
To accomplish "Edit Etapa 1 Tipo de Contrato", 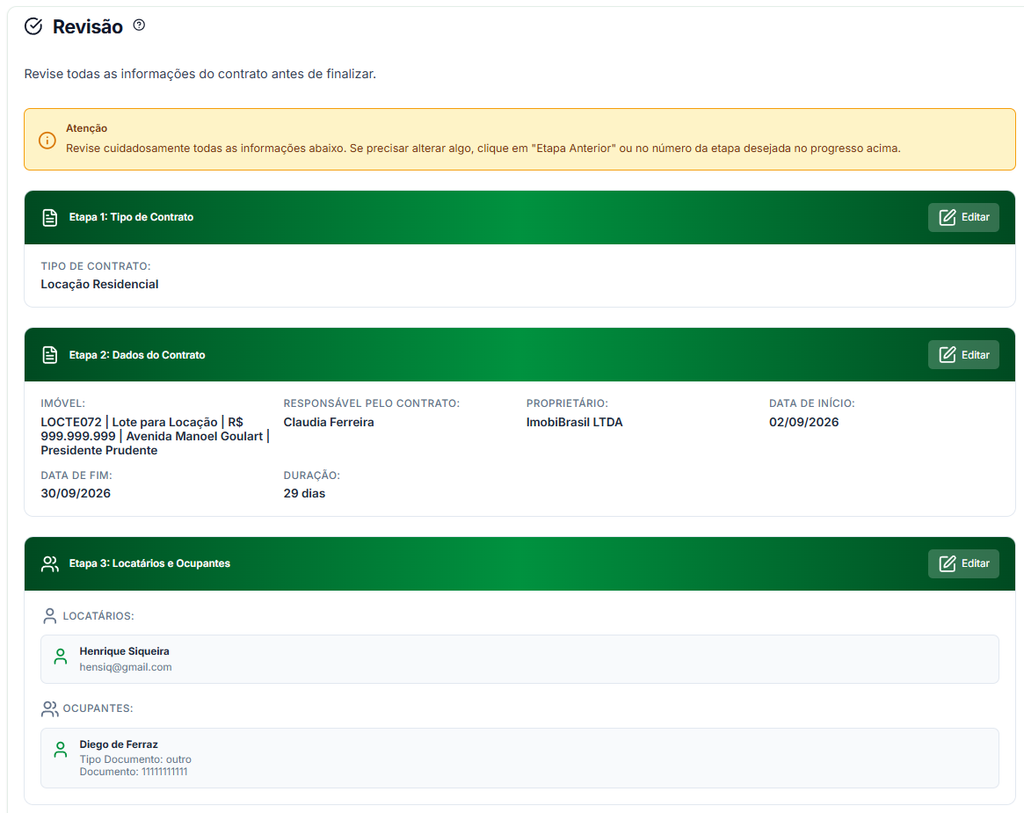I will click(x=963, y=217).
